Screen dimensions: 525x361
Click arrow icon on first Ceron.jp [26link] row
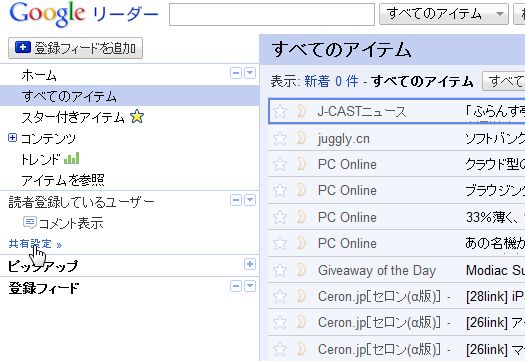pyautogui.click(x=302, y=322)
